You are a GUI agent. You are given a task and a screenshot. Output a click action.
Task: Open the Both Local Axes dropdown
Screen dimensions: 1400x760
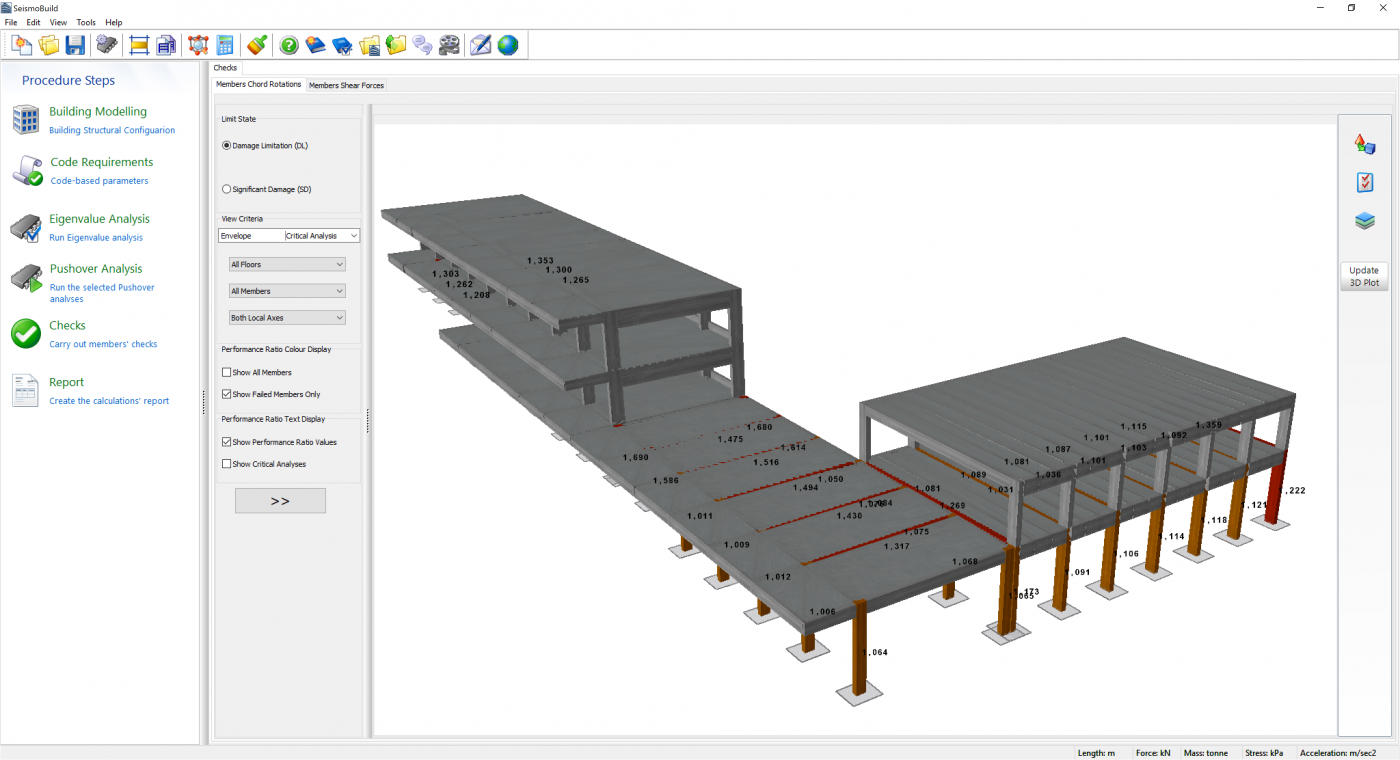tap(287, 318)
